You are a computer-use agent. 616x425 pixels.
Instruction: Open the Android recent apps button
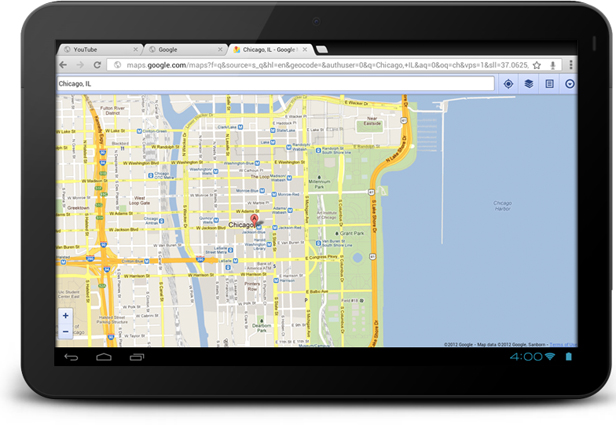(x=137, y=357)
